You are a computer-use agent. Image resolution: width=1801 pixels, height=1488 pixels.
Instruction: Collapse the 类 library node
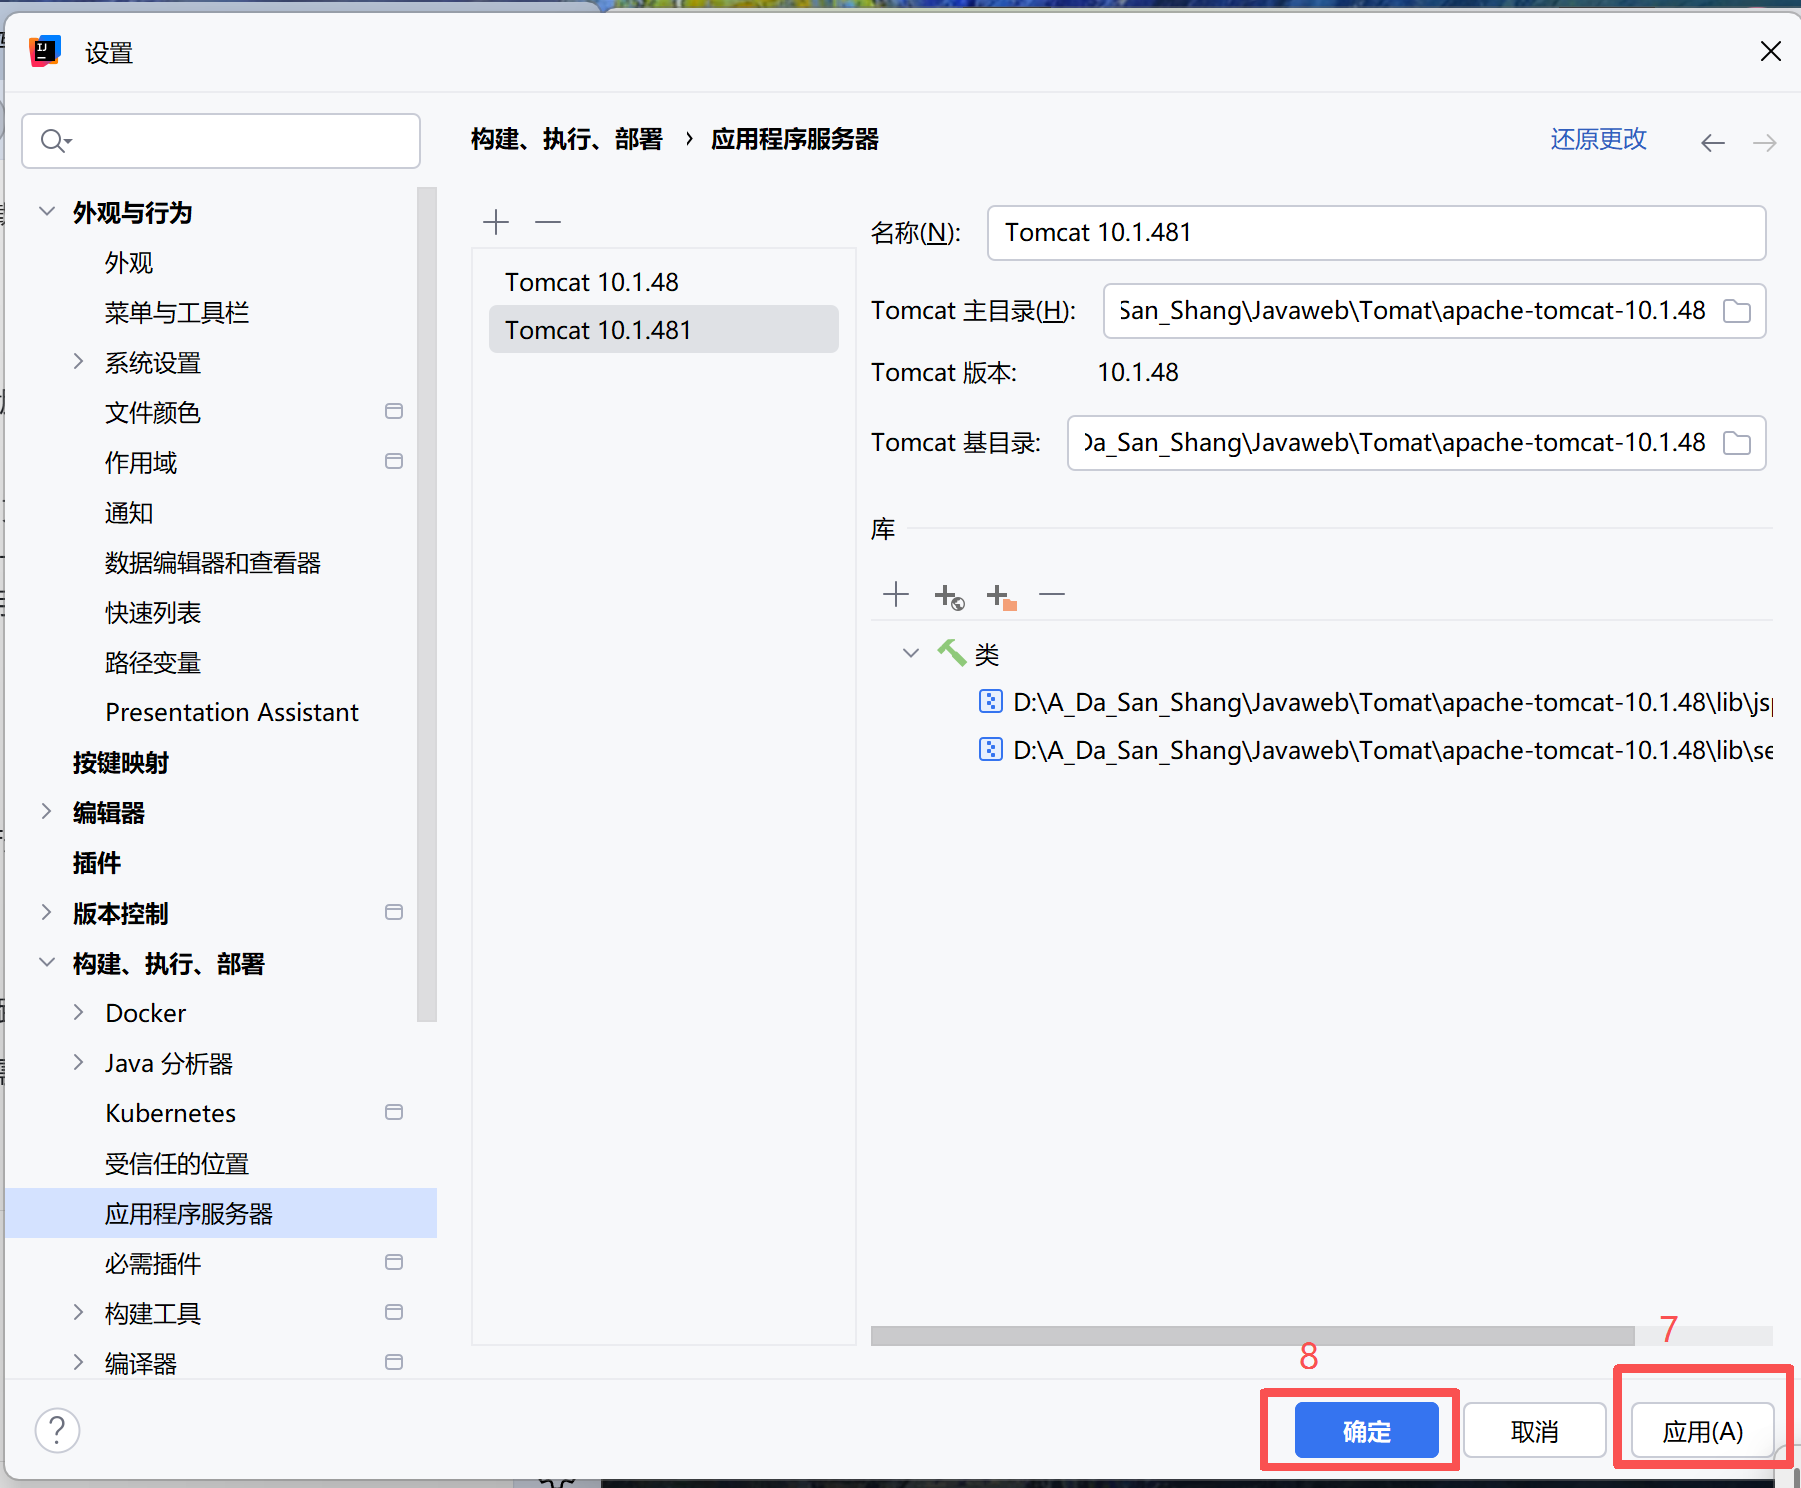point(910,653)
